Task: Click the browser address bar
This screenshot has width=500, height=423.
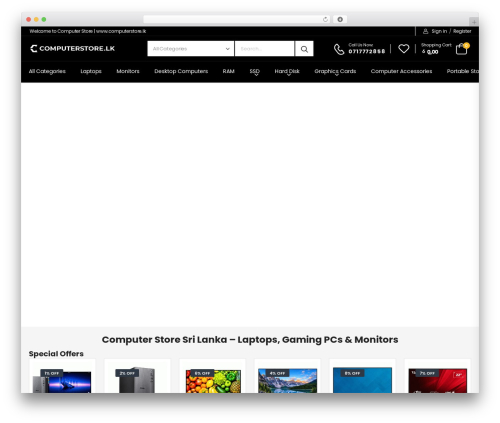Action: click(x=237, y=19)
